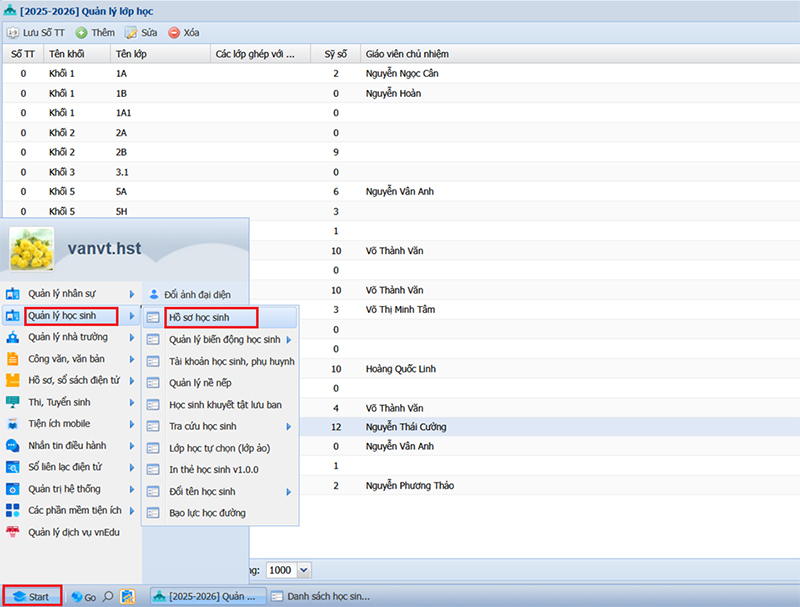The height and width of the screenshot is (607, 800).
Task: Click the Các phần mềm tiện ích icon
Action: 13,511
